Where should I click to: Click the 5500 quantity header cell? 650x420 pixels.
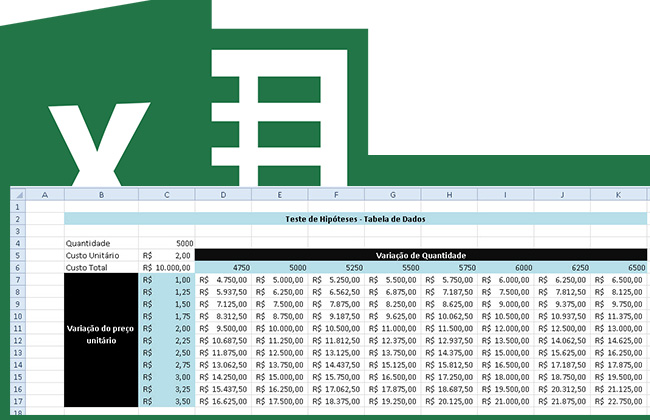(393, 267)
